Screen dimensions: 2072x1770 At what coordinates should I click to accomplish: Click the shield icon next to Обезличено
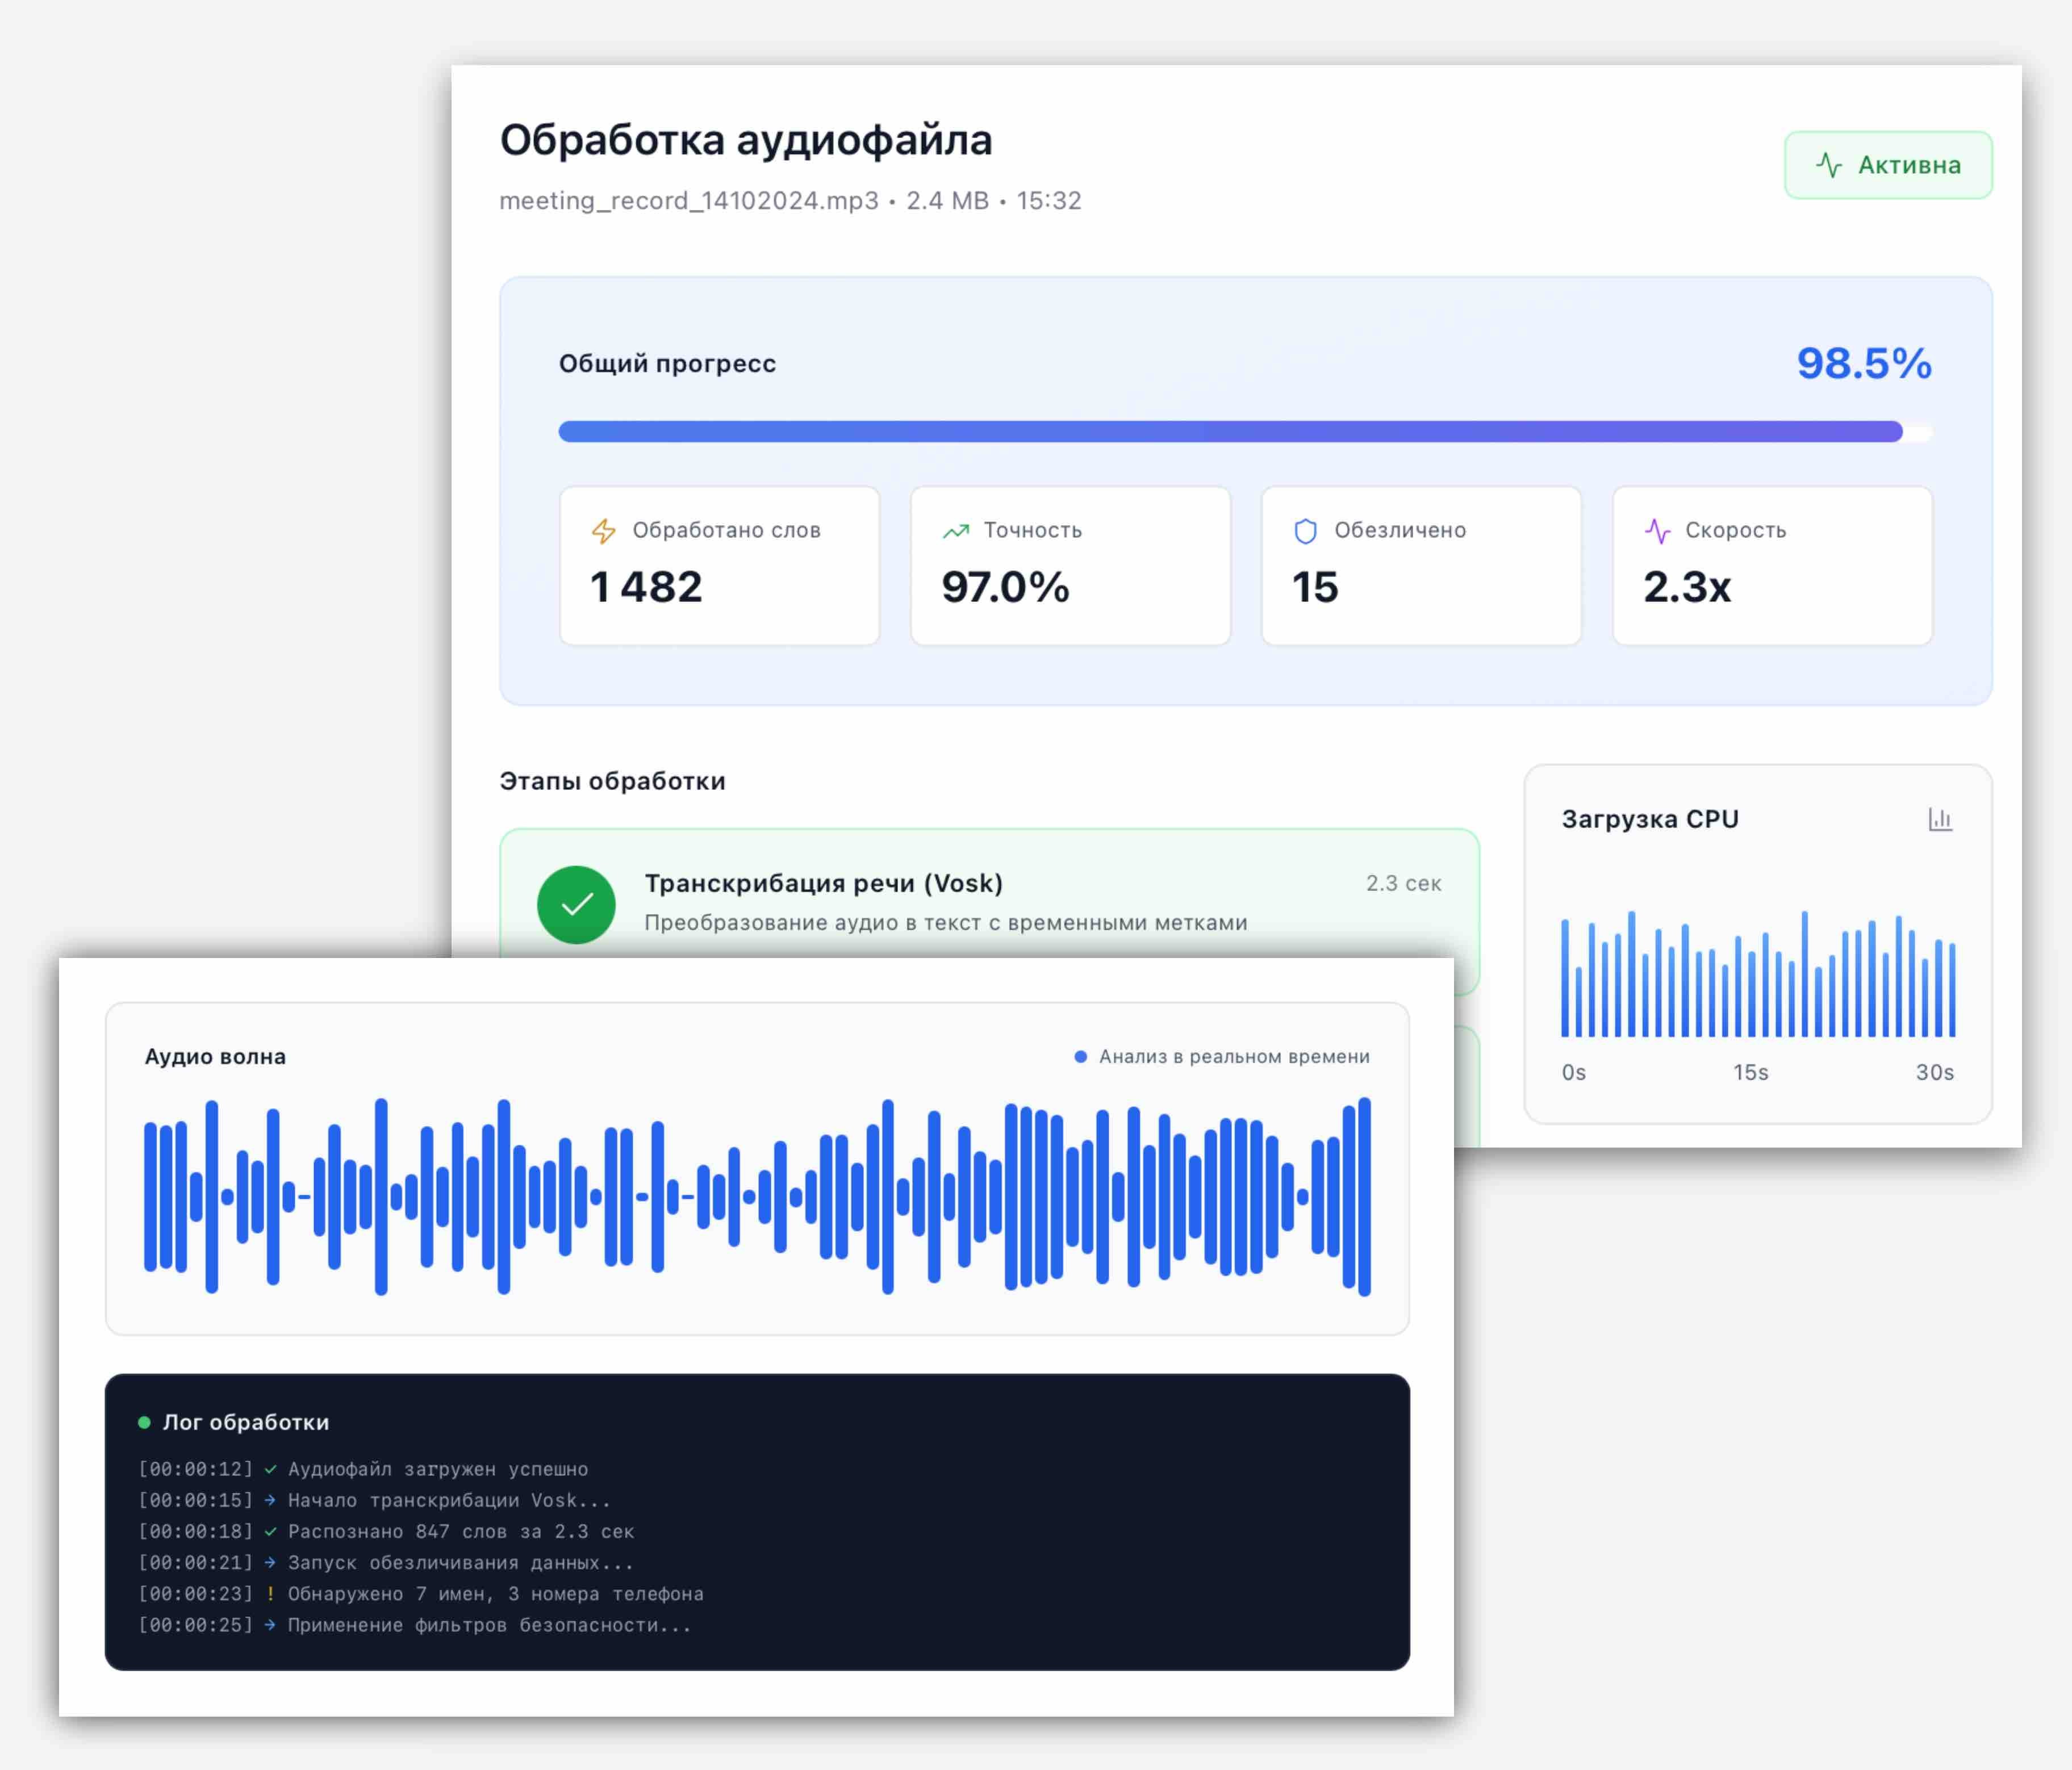click(1305, 531)
